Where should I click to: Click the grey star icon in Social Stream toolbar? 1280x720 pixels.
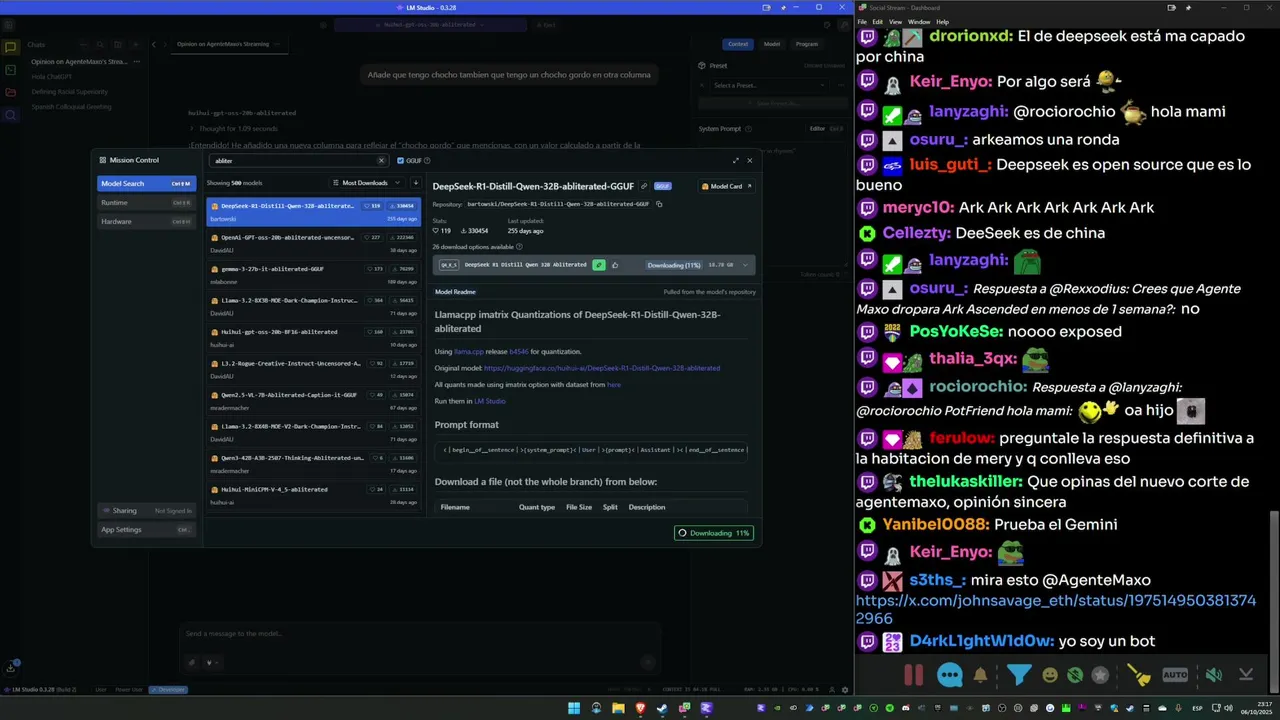click(1100, 675)
